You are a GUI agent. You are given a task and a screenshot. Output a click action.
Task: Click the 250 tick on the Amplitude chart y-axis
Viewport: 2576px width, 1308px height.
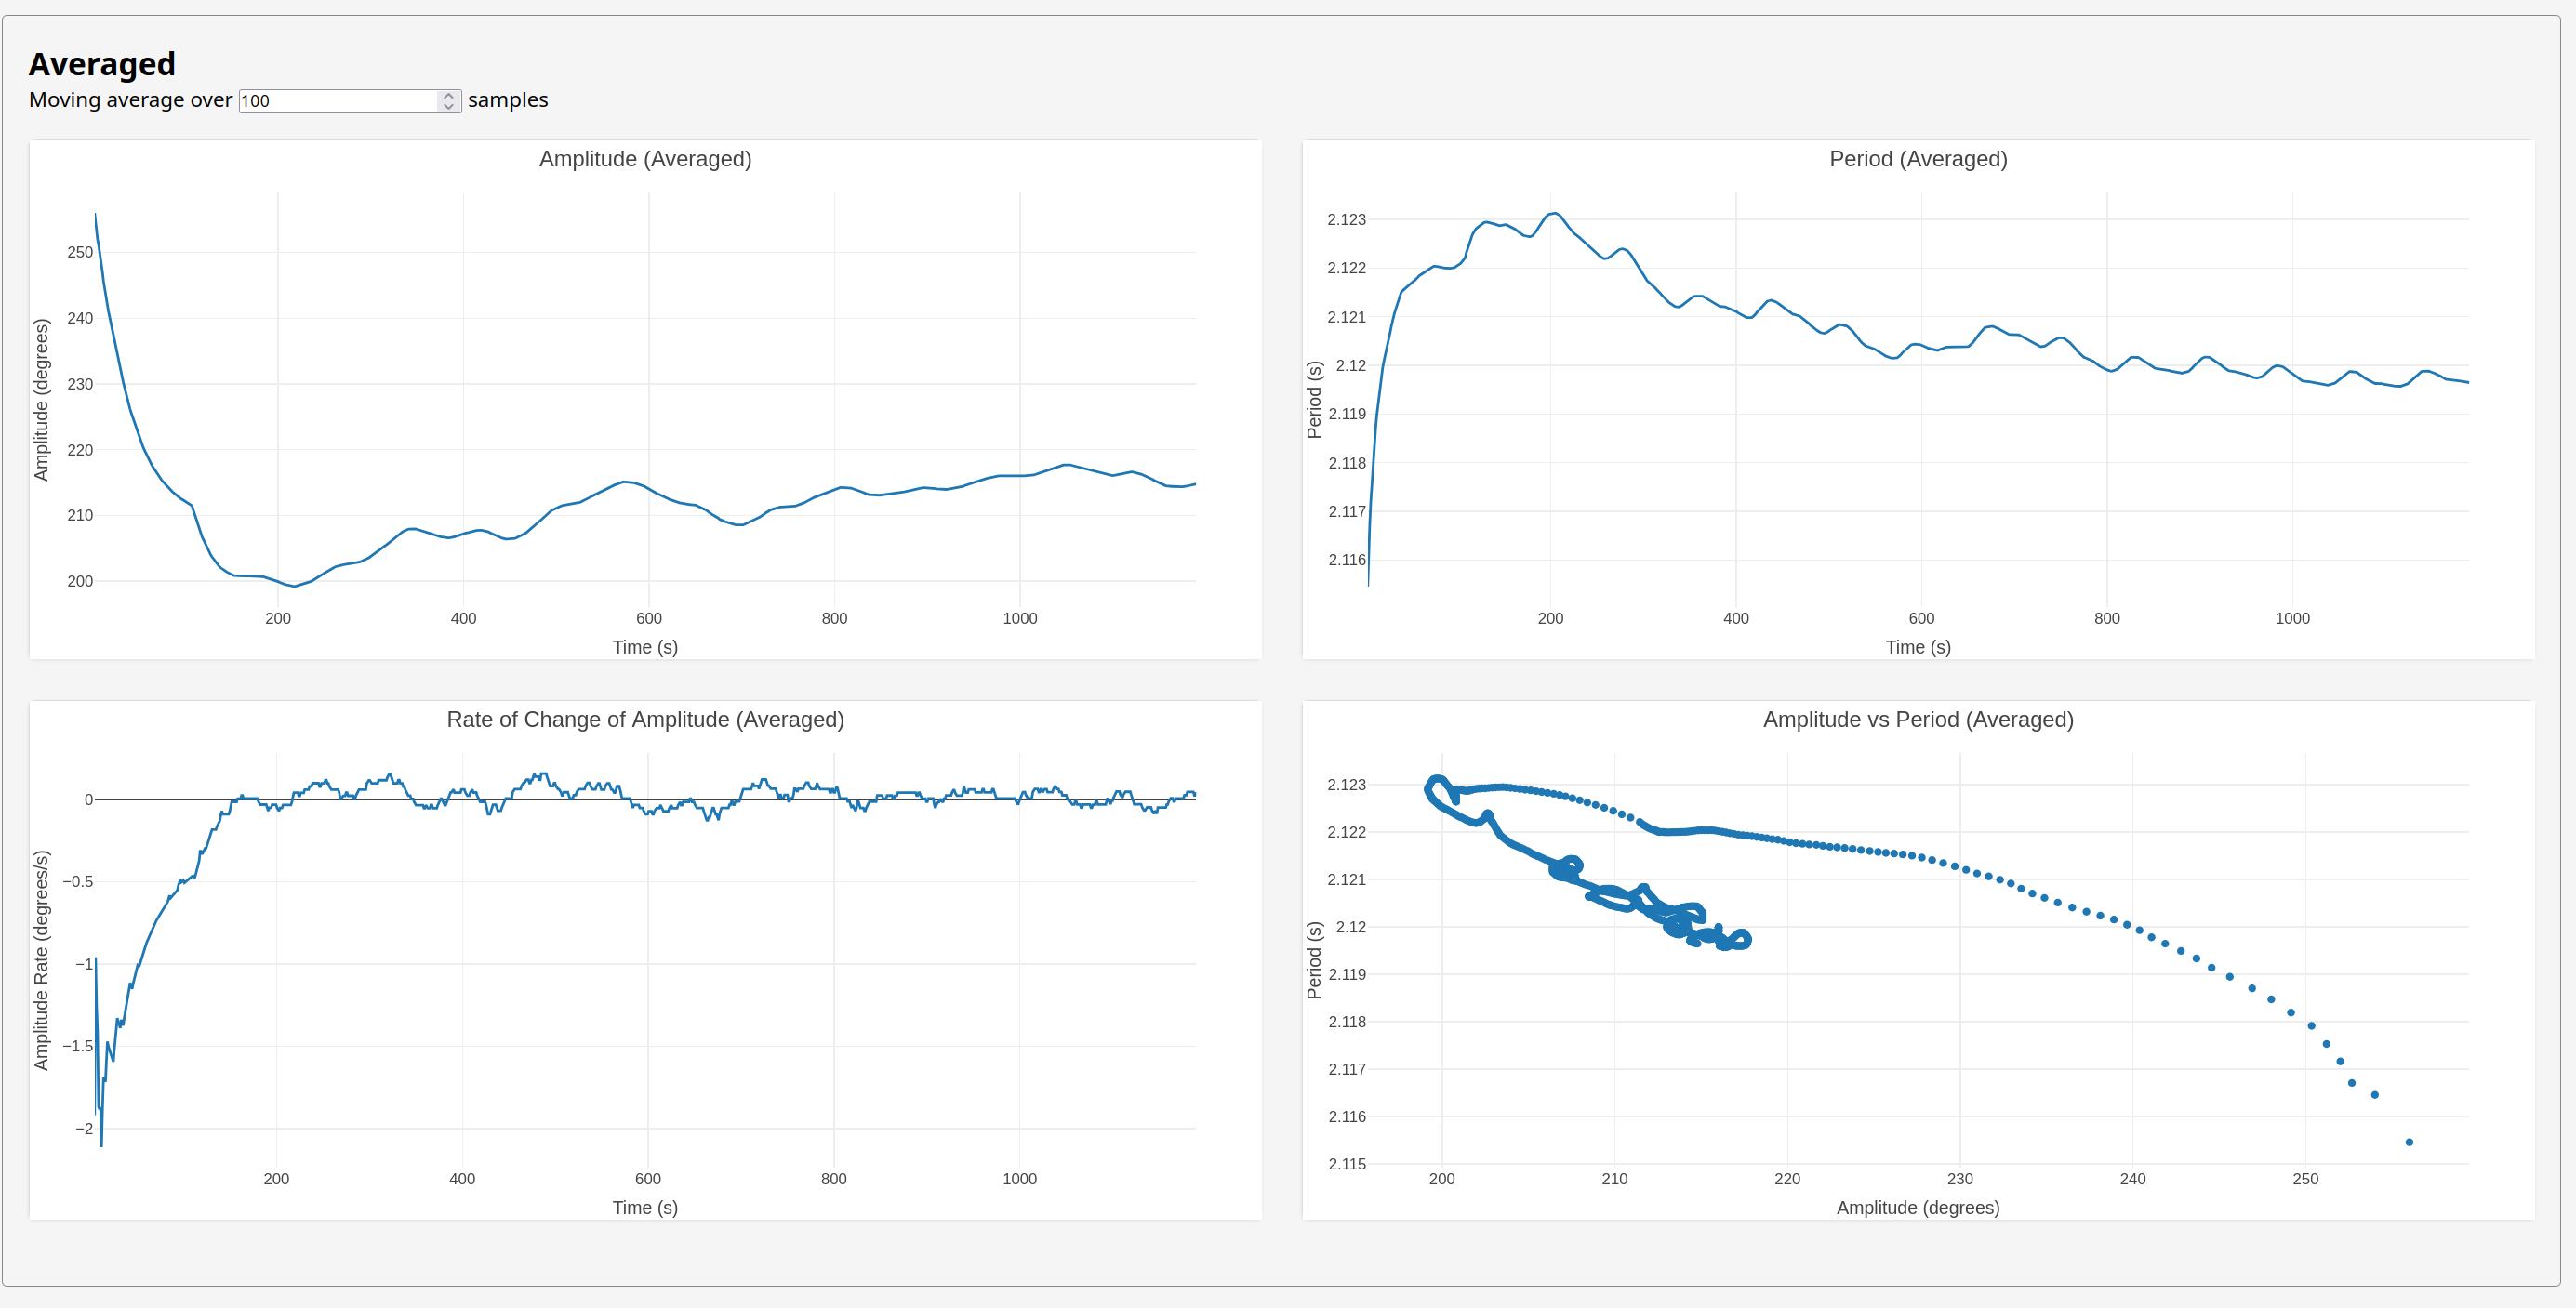tap(80, 252)
